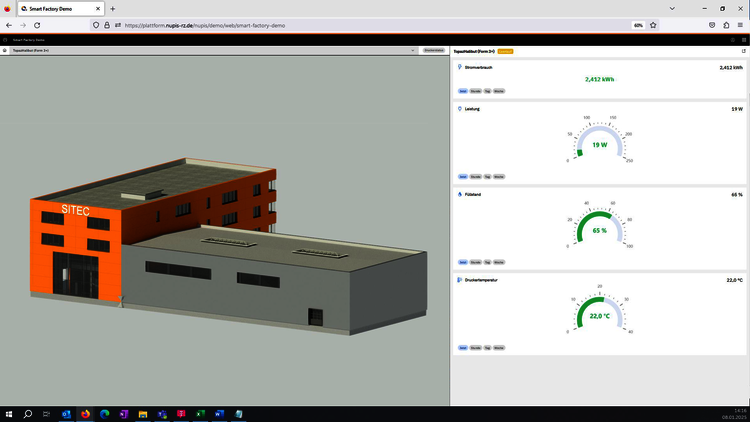
Task: Select 'Tag' range under Füllstand
Action: tap(487, 262)
